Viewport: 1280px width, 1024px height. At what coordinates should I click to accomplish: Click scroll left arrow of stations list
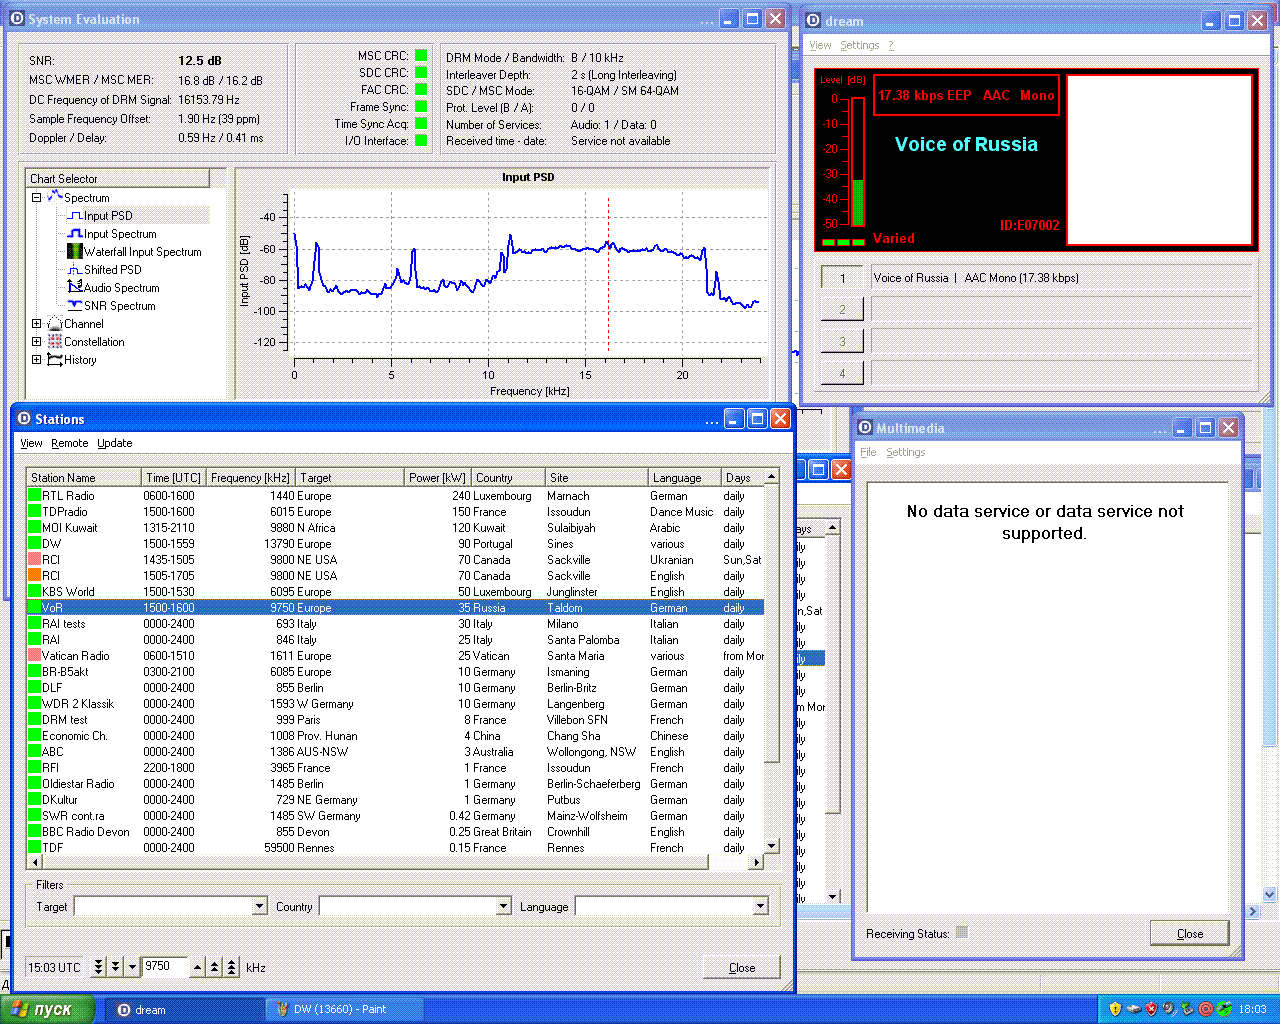[35, 861]
